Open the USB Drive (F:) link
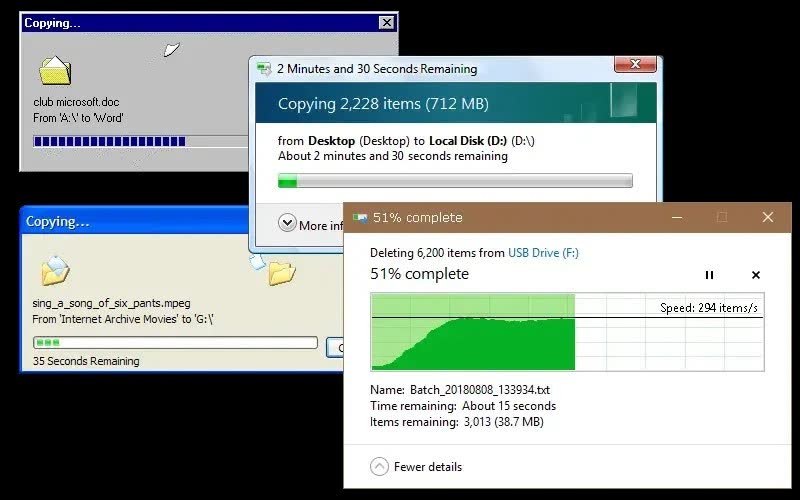800x500 pixels. click(543, 253)
